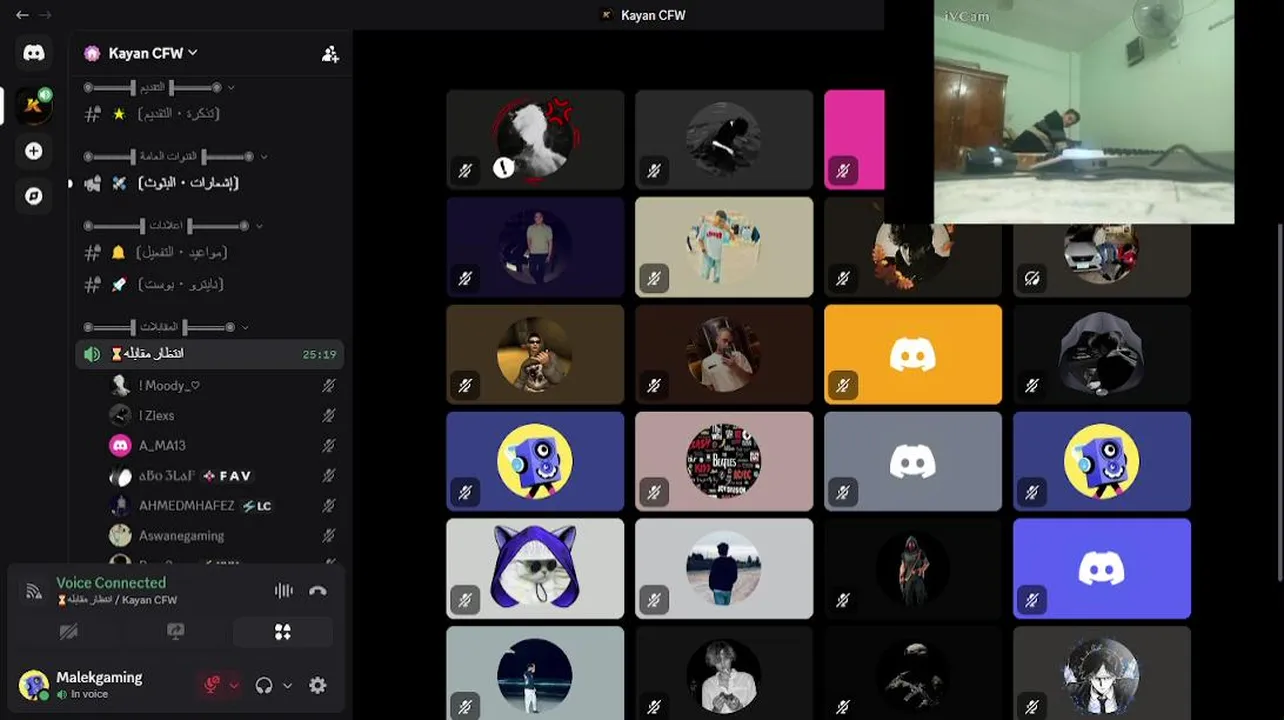Open Discover servers compass icon
Image resolution: width=1284 pixels, height=720 pixels.
coord(34,196)
